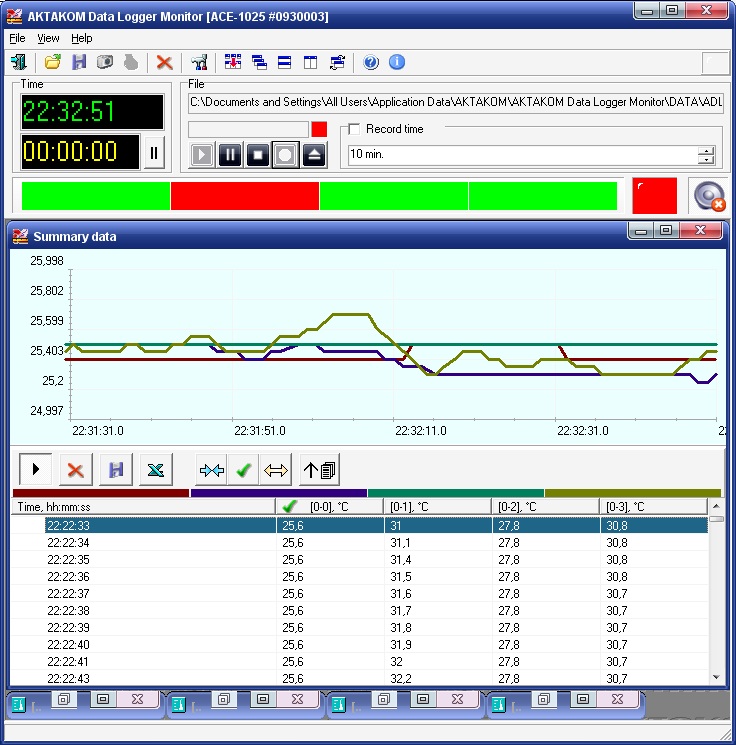Open help via the blue question mark icon
This screenshot has height=745, width=736.
pyautogui.click(x=372, y=63)
